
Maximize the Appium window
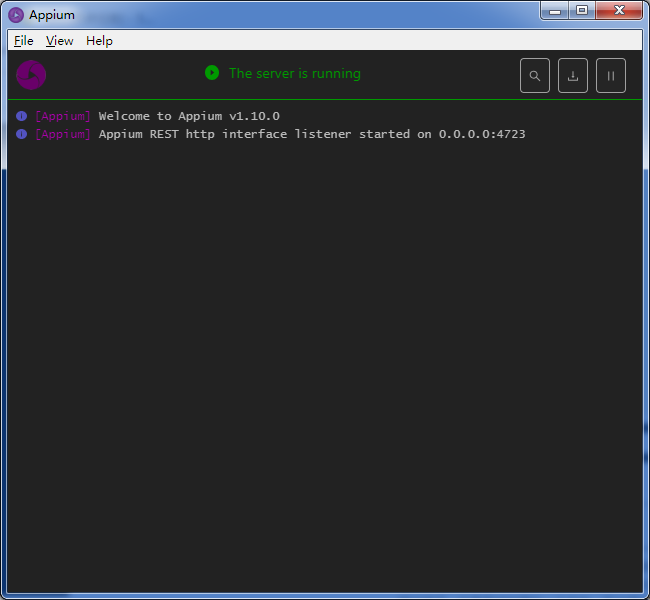click(582, 11)
